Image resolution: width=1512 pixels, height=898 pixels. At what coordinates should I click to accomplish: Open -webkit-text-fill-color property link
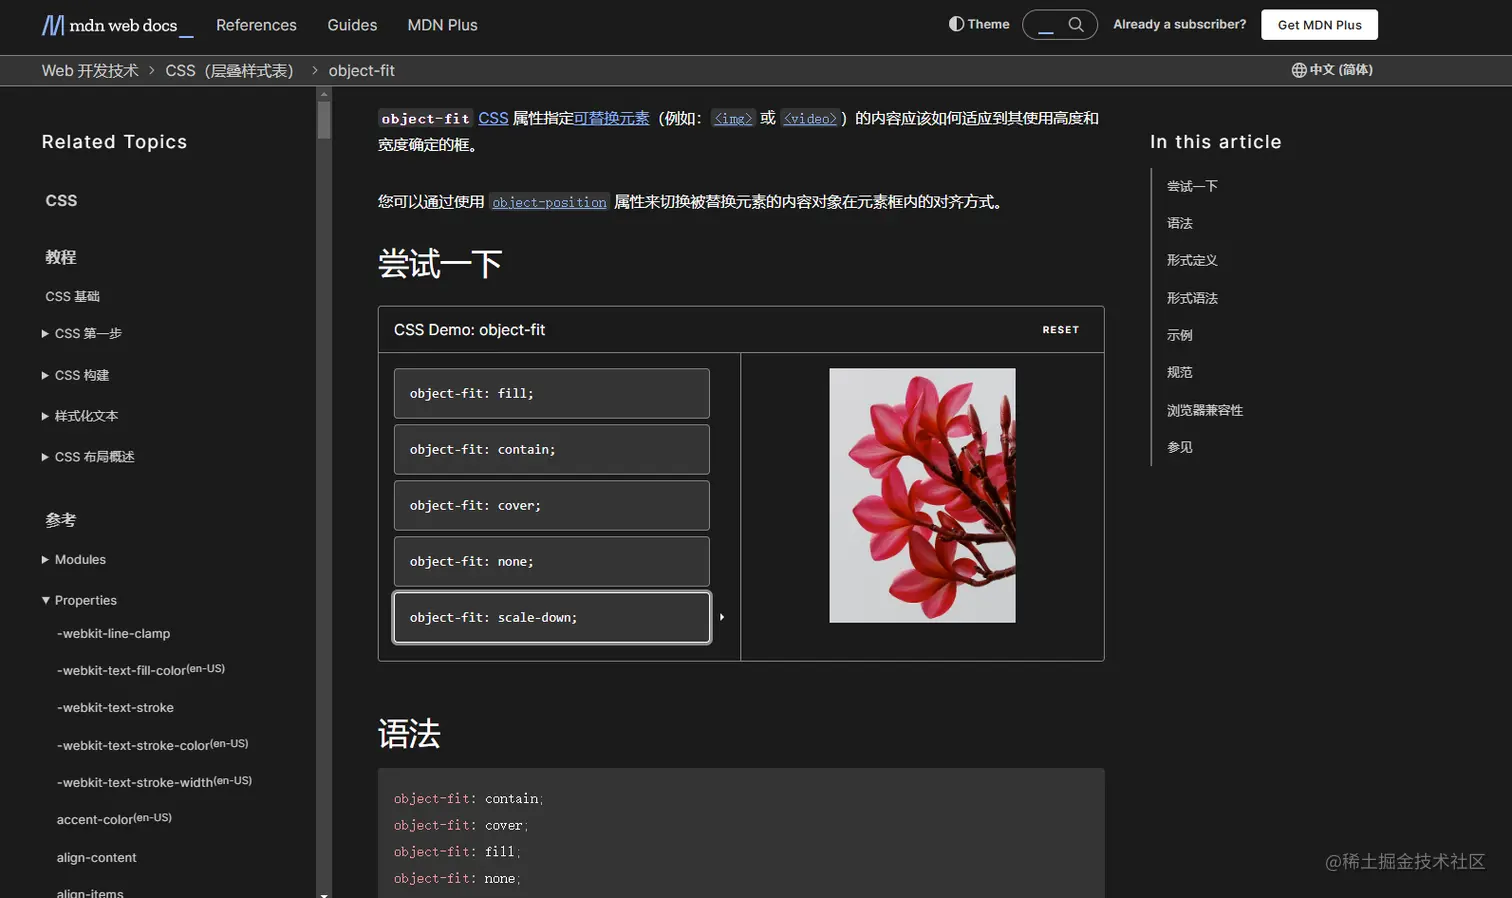point(141,670)
